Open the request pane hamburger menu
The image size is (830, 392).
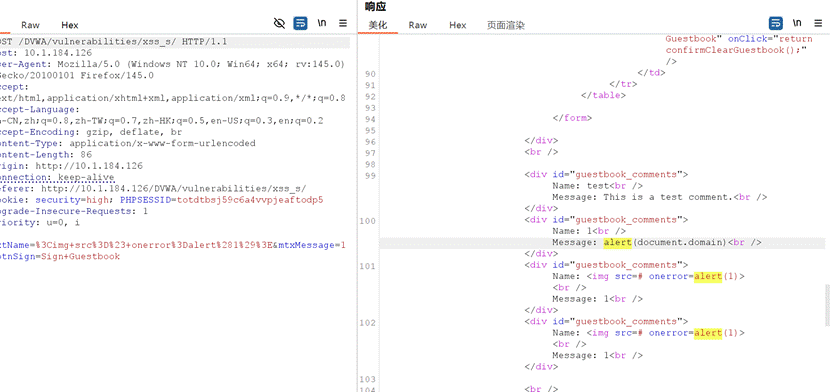343,23
